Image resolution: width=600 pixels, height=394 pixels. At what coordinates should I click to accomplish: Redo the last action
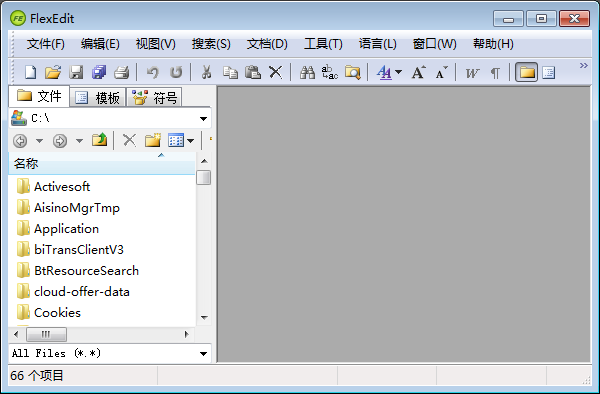[x=176, y=72]
